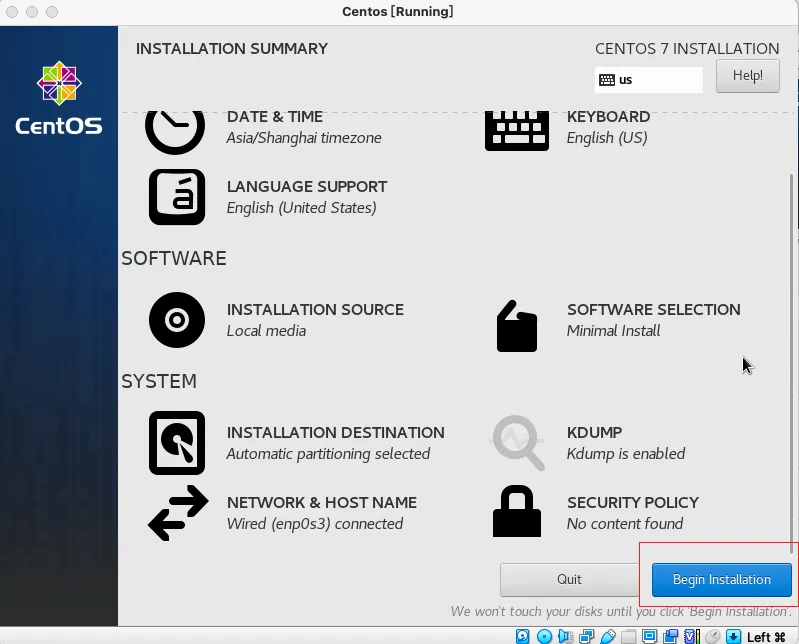Click 'No content found' text

pyautogui.click(x=625, y=524)
